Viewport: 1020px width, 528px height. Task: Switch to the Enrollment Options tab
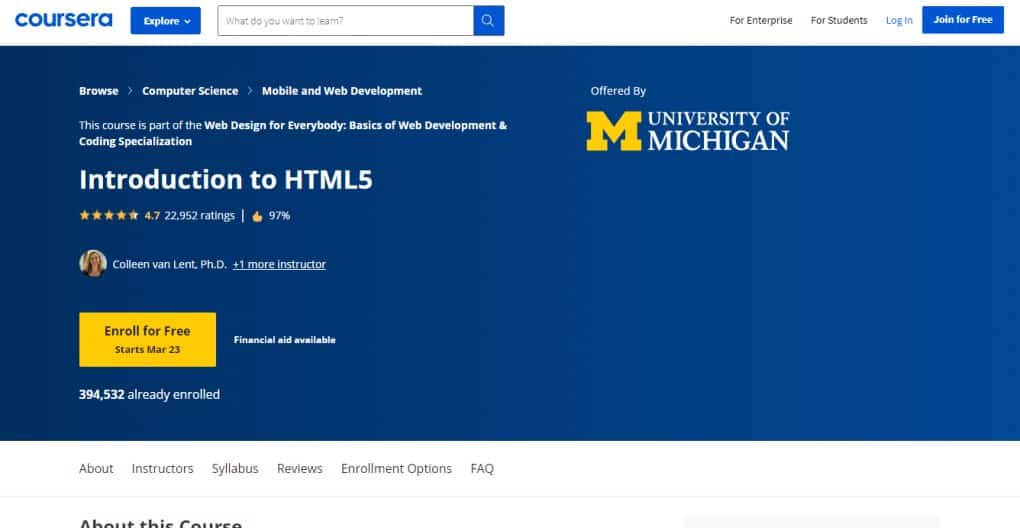(396, 468)
